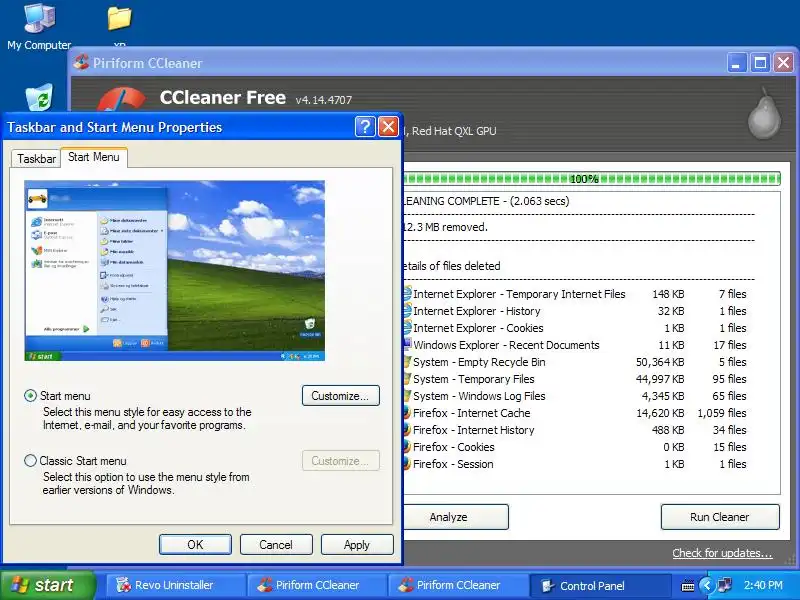The image size is (800, 600).
Task: Click Cancel in the Properties dialog
Action: [x=276, y=544]
